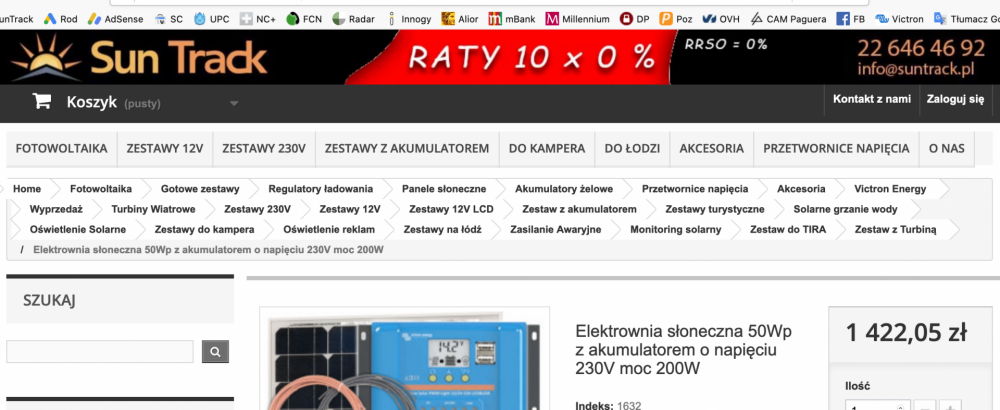Open Zestawy 12V LCD link
1000x410 pixels.
452,209
